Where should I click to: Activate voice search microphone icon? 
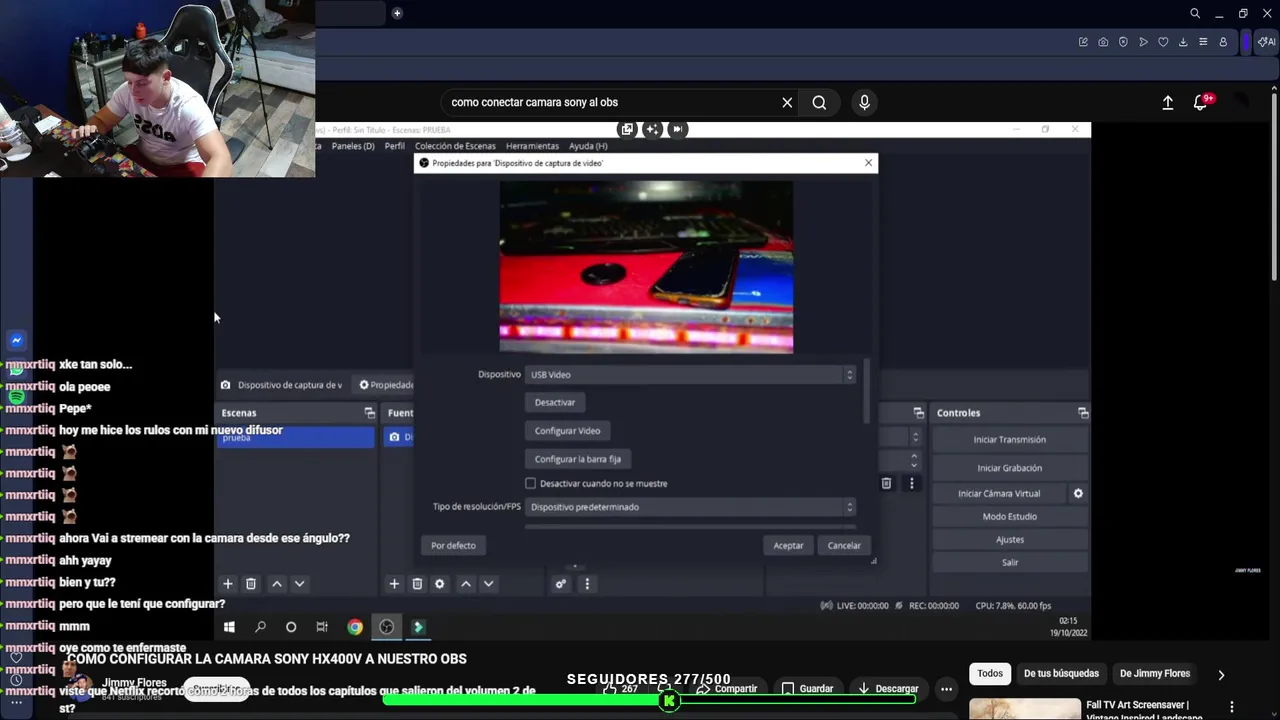(x=864, y=102)
